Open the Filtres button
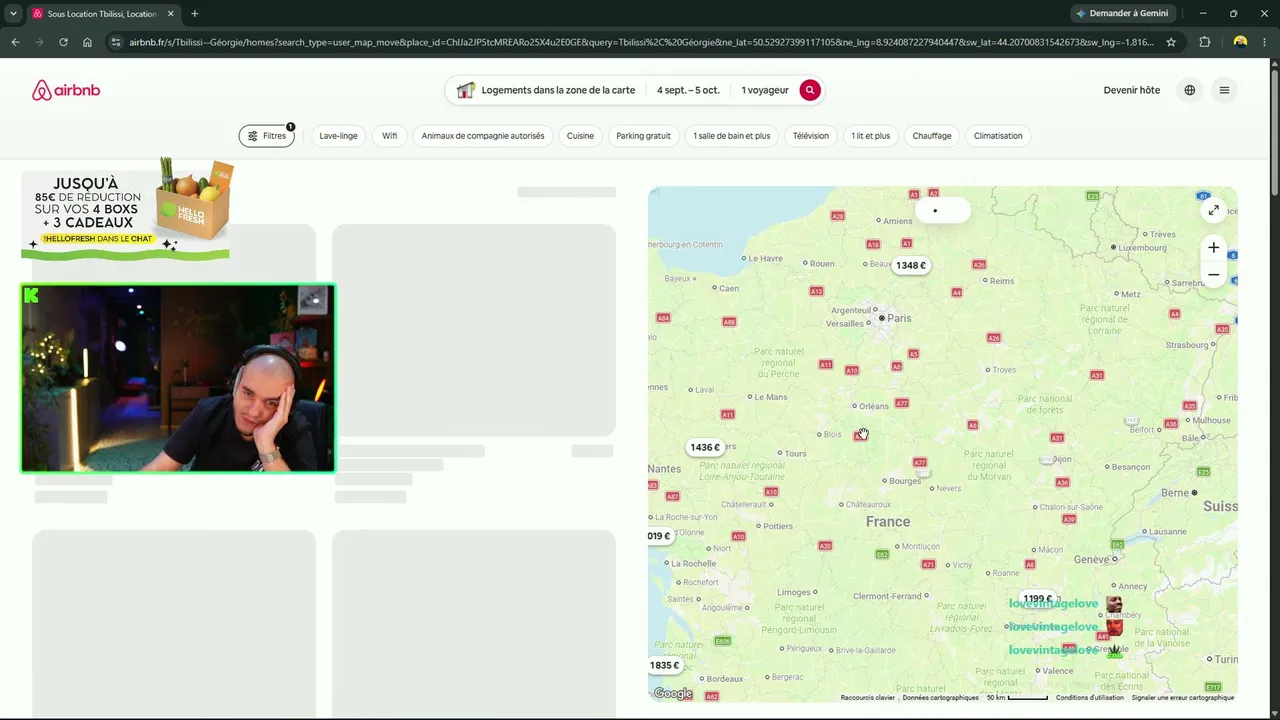The width and height of the screenshot is (1280, 720). click(x=267, y=136)
